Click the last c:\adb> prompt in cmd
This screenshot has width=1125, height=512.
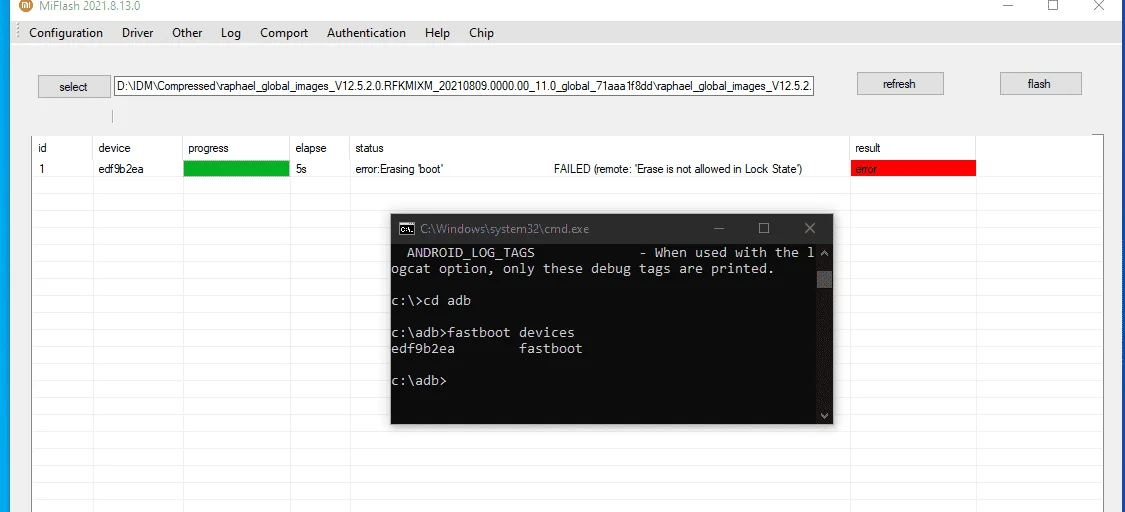pyautogui.click(x=419, y=381)
